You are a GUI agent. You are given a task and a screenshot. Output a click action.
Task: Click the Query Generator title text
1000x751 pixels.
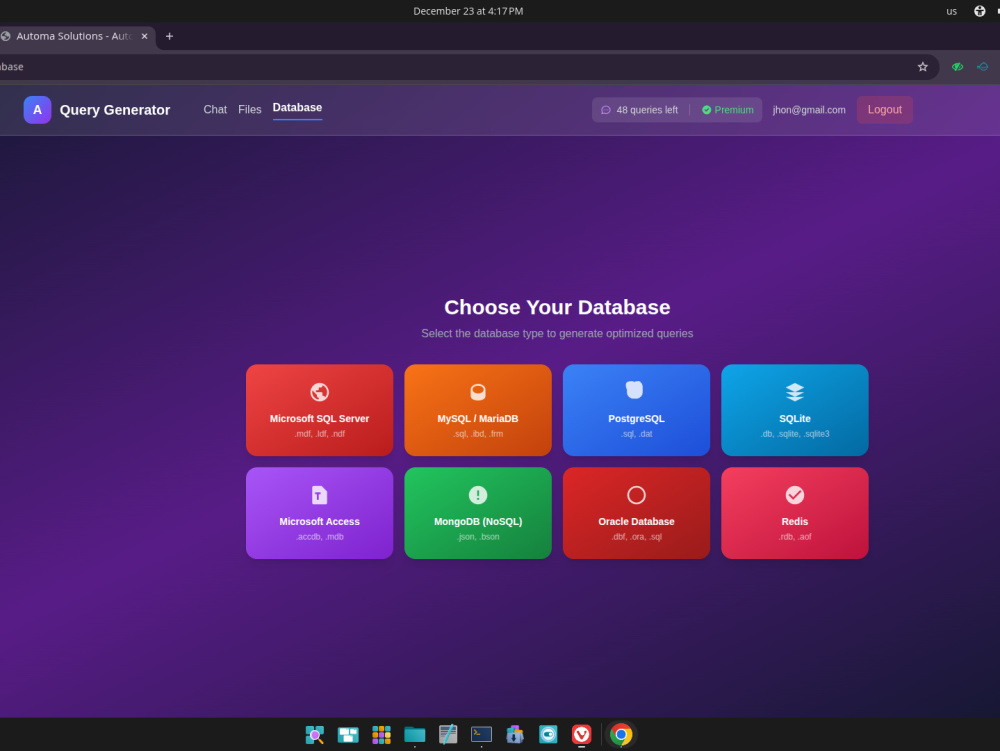pyautogui.click(x=115, y=110)
